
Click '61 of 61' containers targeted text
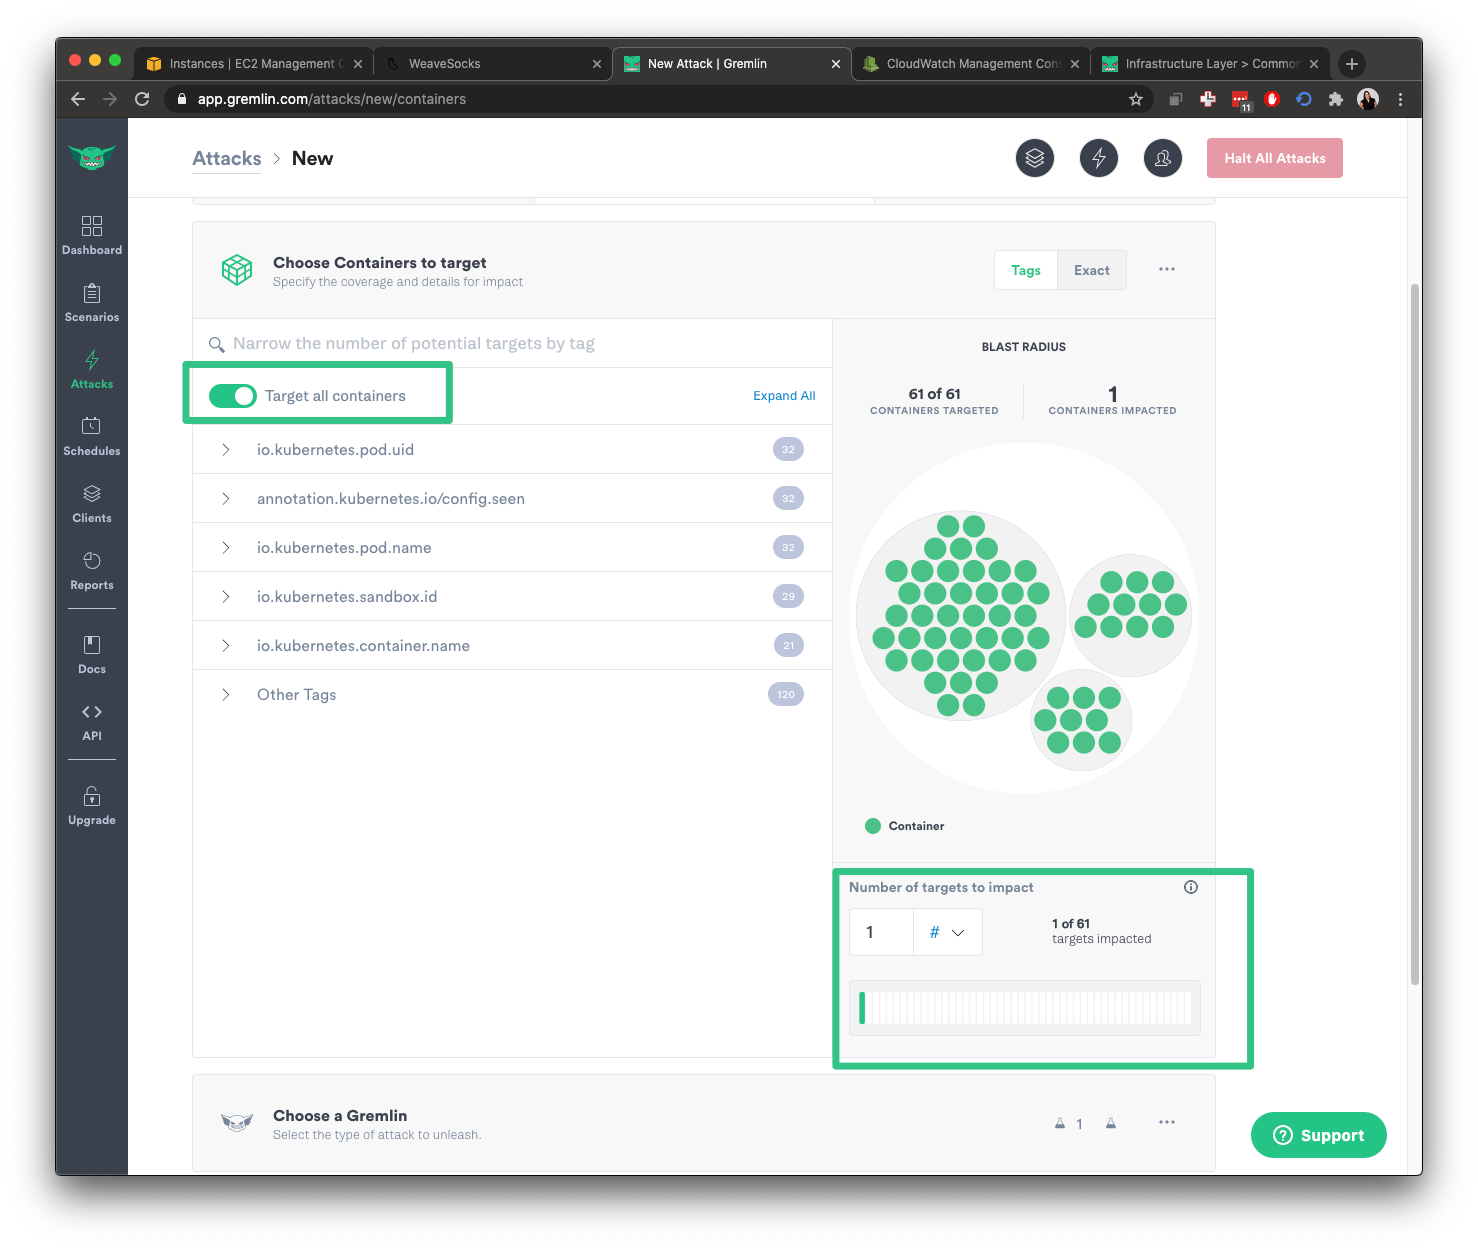tap(934, 394)
